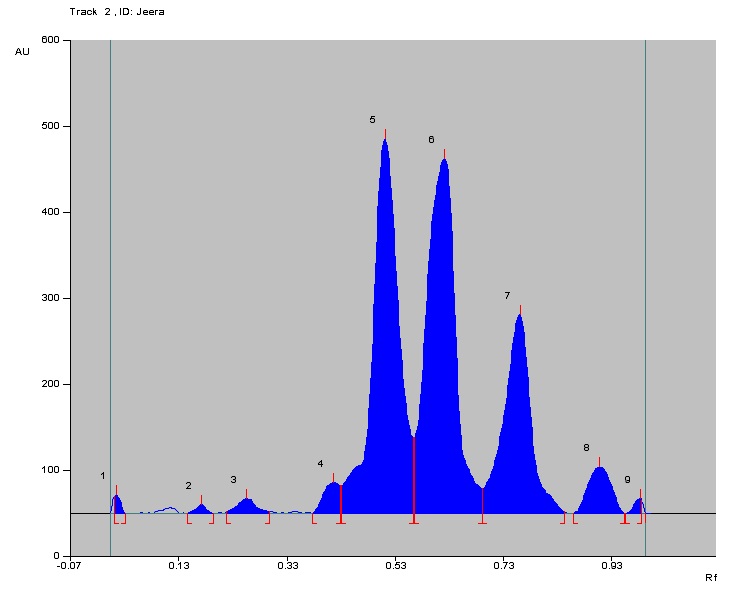Image resolution: width=746 pixels, height=594 pixels.
Task: Click the peak number 5 label
Action: (372, 120)
